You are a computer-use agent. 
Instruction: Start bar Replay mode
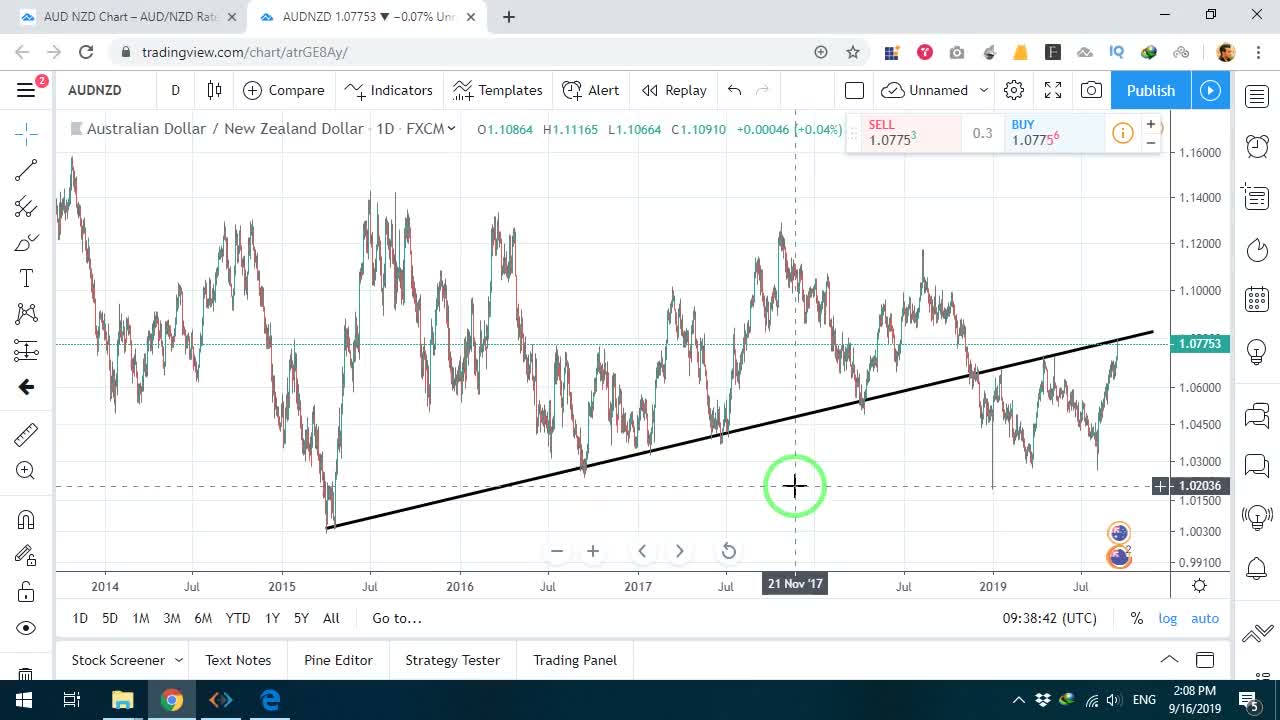point(674,90)
